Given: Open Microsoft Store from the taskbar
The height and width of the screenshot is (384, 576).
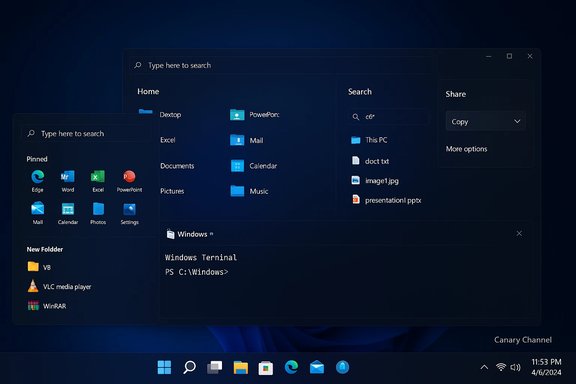Looking at the screenshot, I should [x=266, y=367].
